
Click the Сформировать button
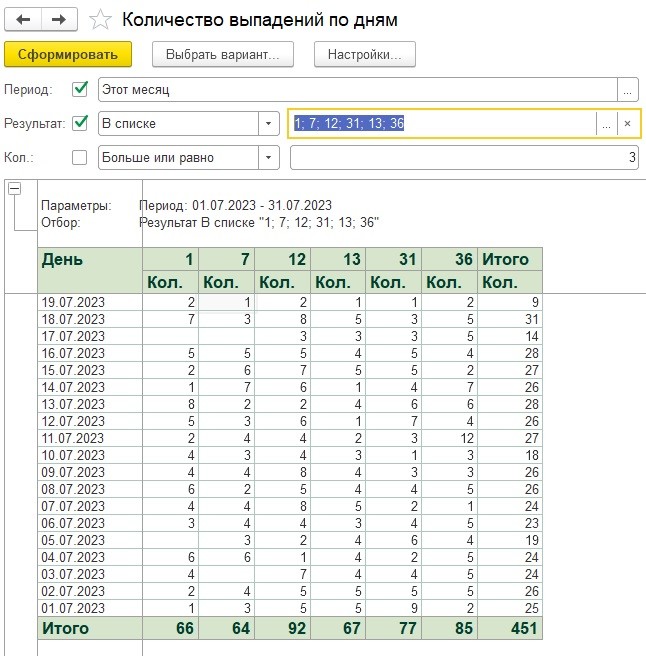[68, 54]
